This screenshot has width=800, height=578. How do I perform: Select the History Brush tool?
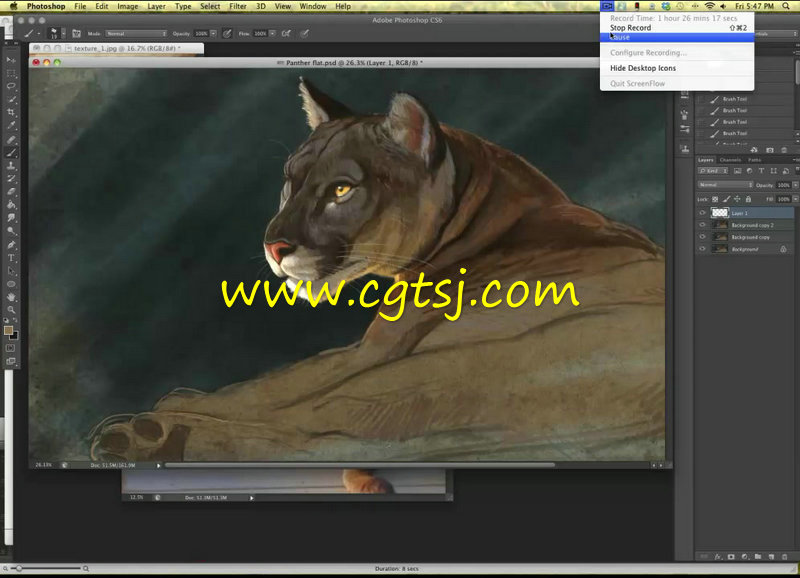click(x=11, y=179)
